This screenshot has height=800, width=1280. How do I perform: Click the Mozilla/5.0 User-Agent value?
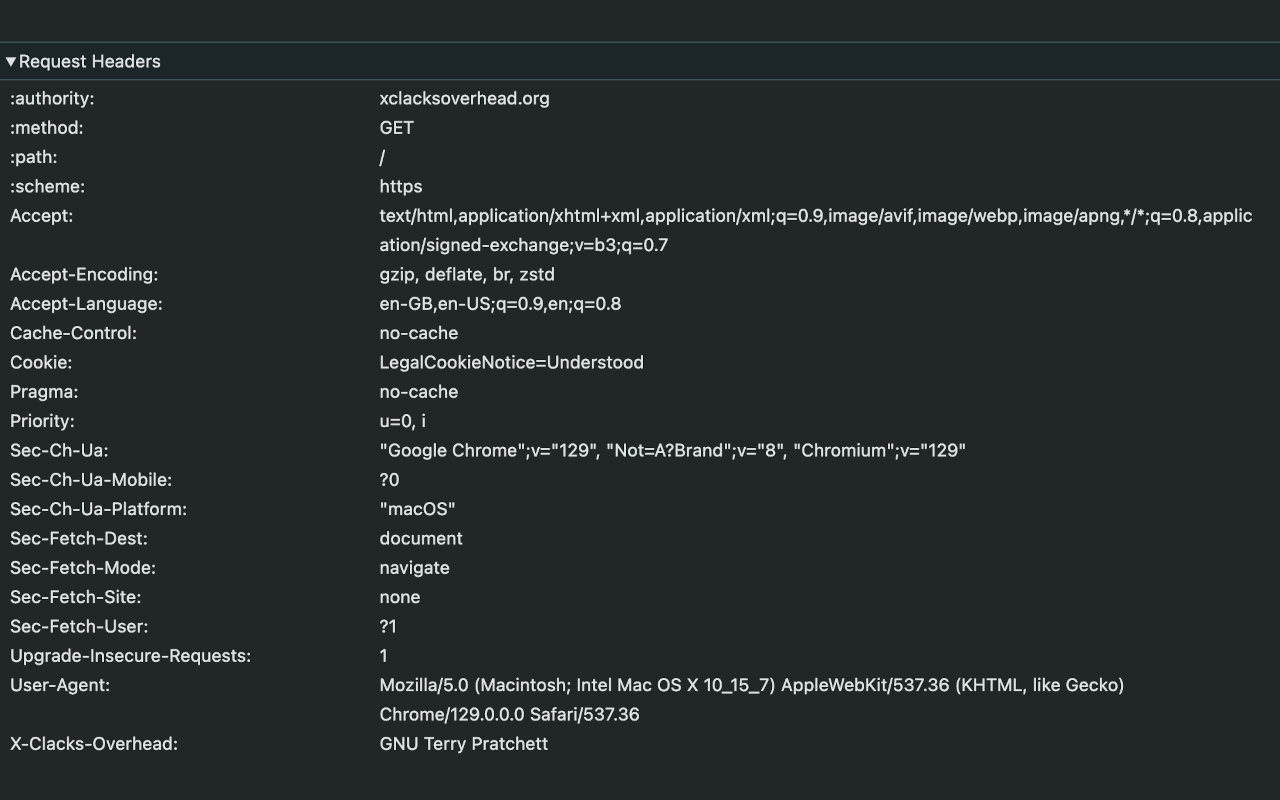[x=752, y=699]
